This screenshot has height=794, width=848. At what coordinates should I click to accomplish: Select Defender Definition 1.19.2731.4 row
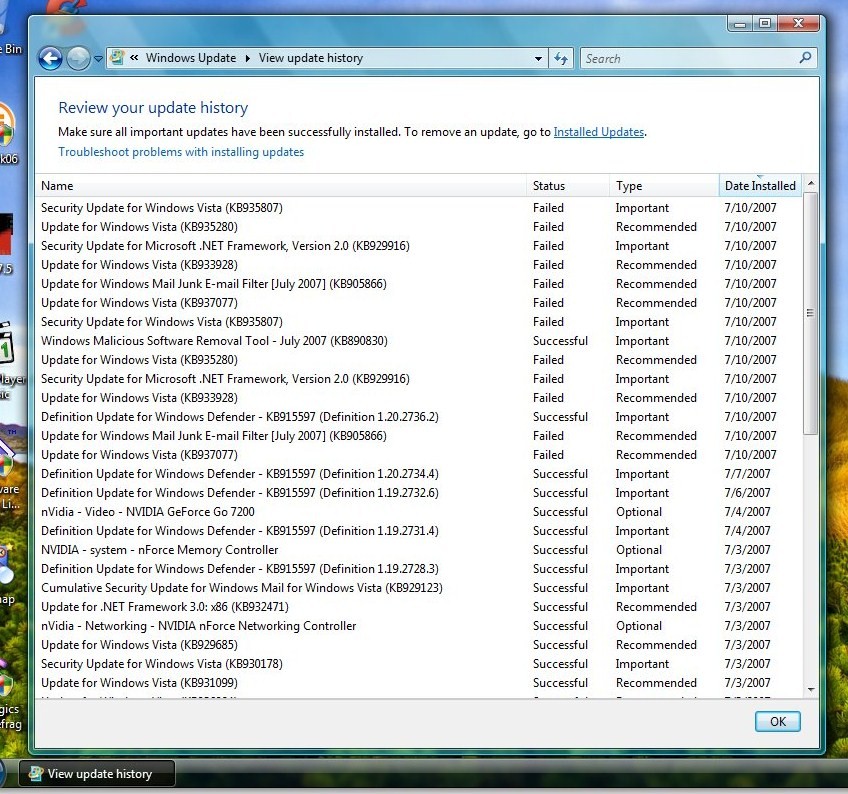(x=418, y=531)
